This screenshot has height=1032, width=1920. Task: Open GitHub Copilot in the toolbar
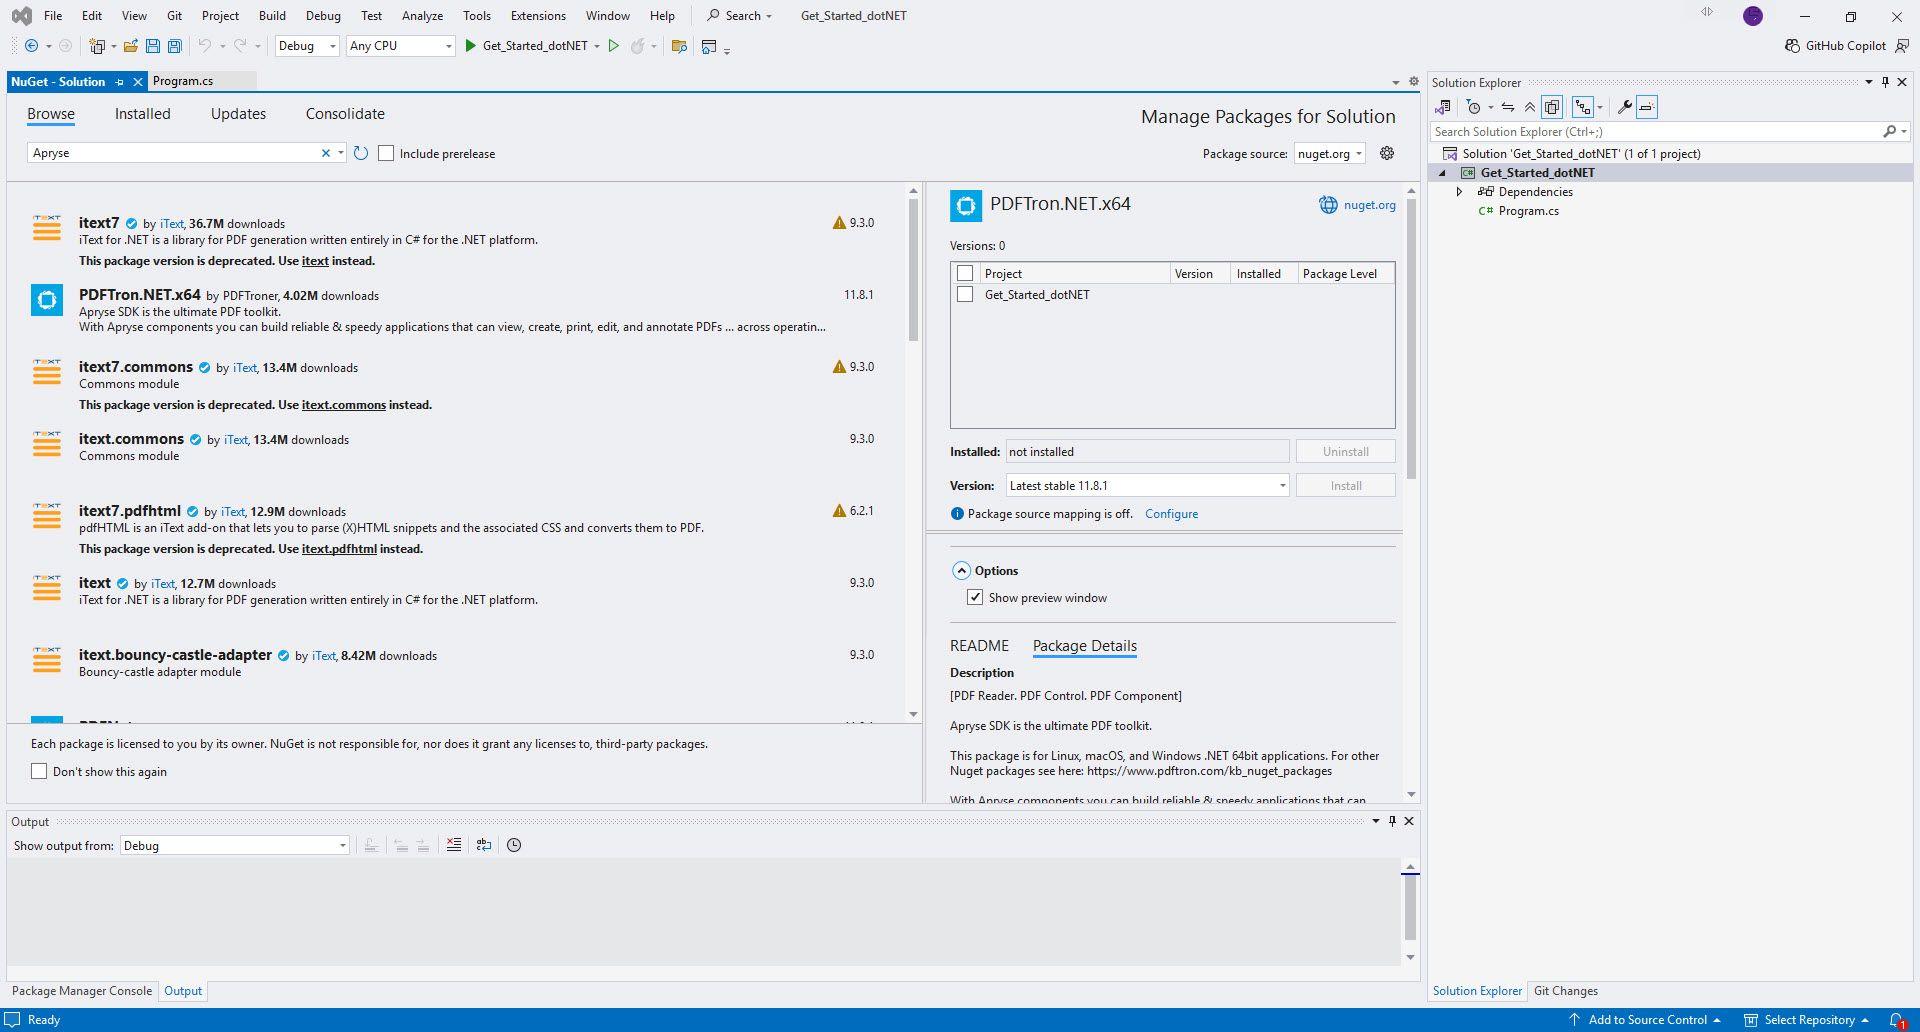1835,46
